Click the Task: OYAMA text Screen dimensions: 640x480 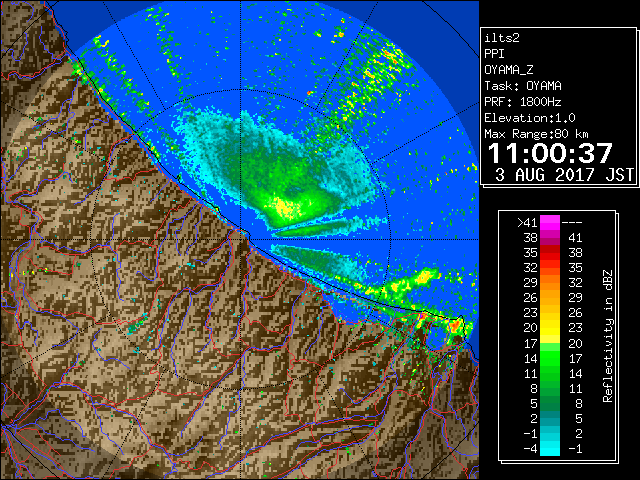[523, 86]
